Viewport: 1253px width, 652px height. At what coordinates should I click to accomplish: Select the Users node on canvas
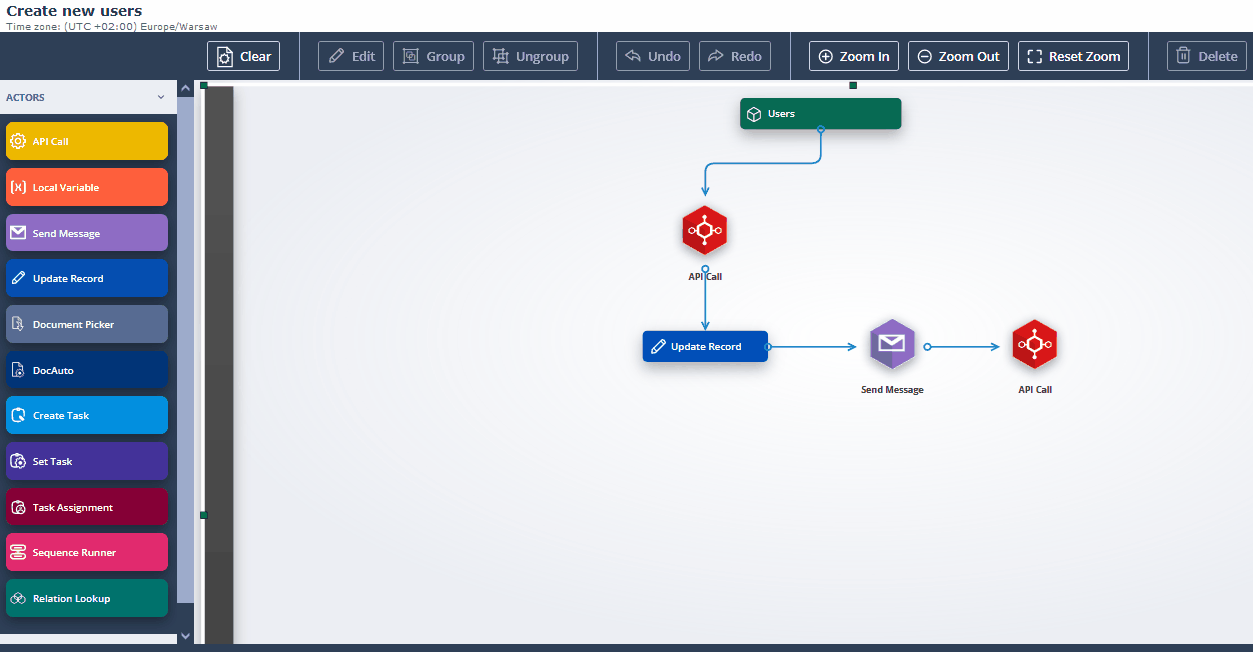820,114
